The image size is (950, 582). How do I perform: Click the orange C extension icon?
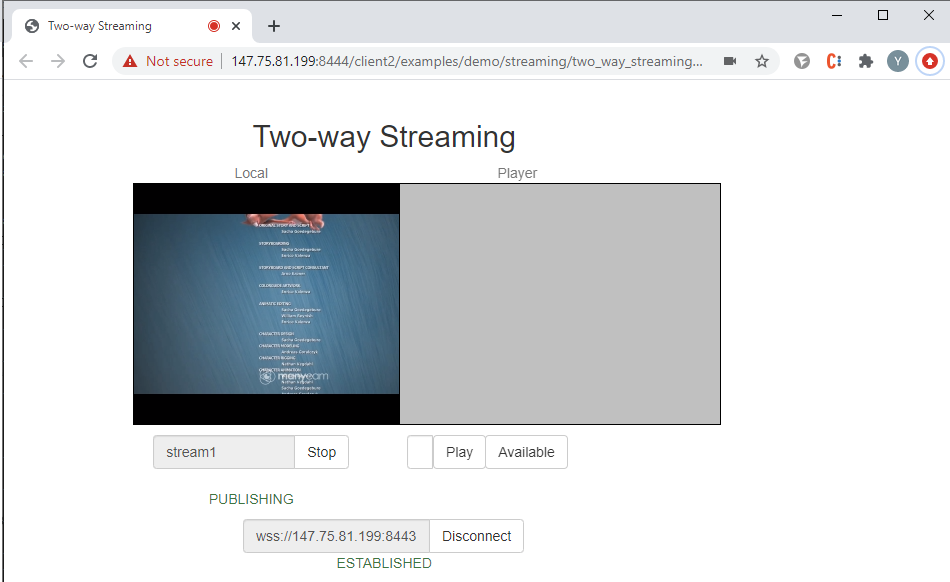click(834, 61)
